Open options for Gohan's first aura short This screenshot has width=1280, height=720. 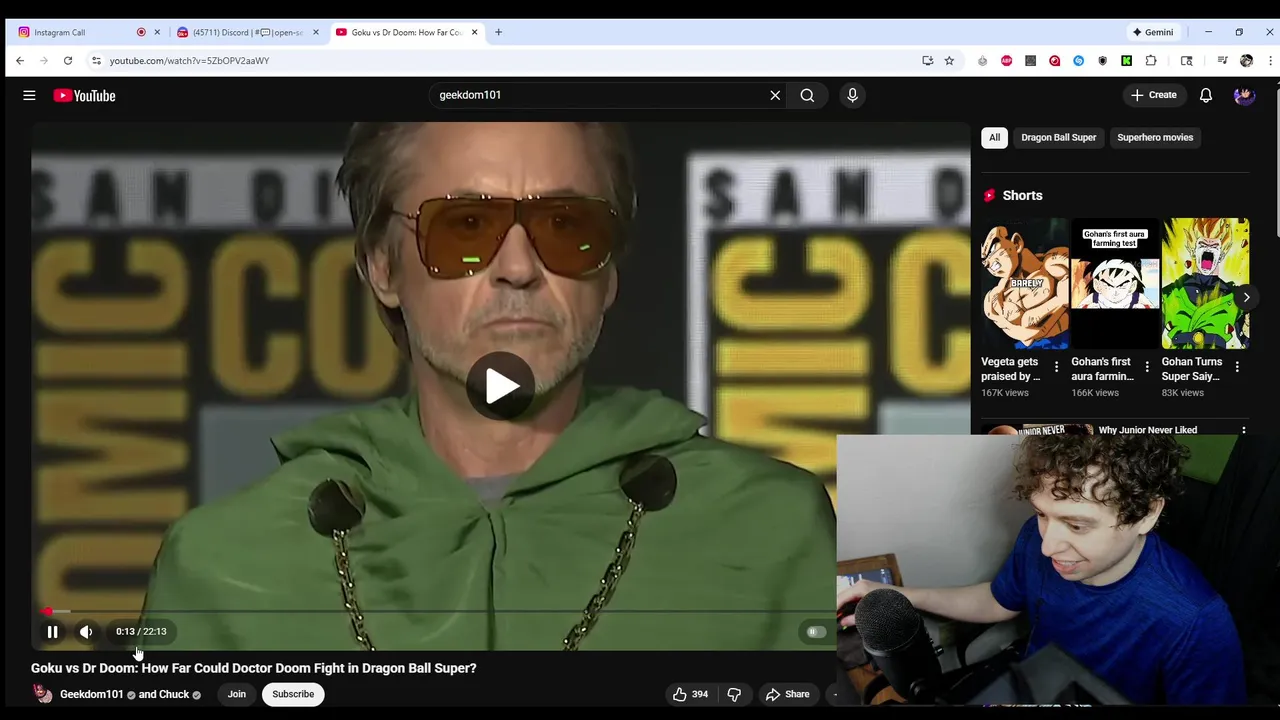pyautogui.click(x=1147, y=367)
